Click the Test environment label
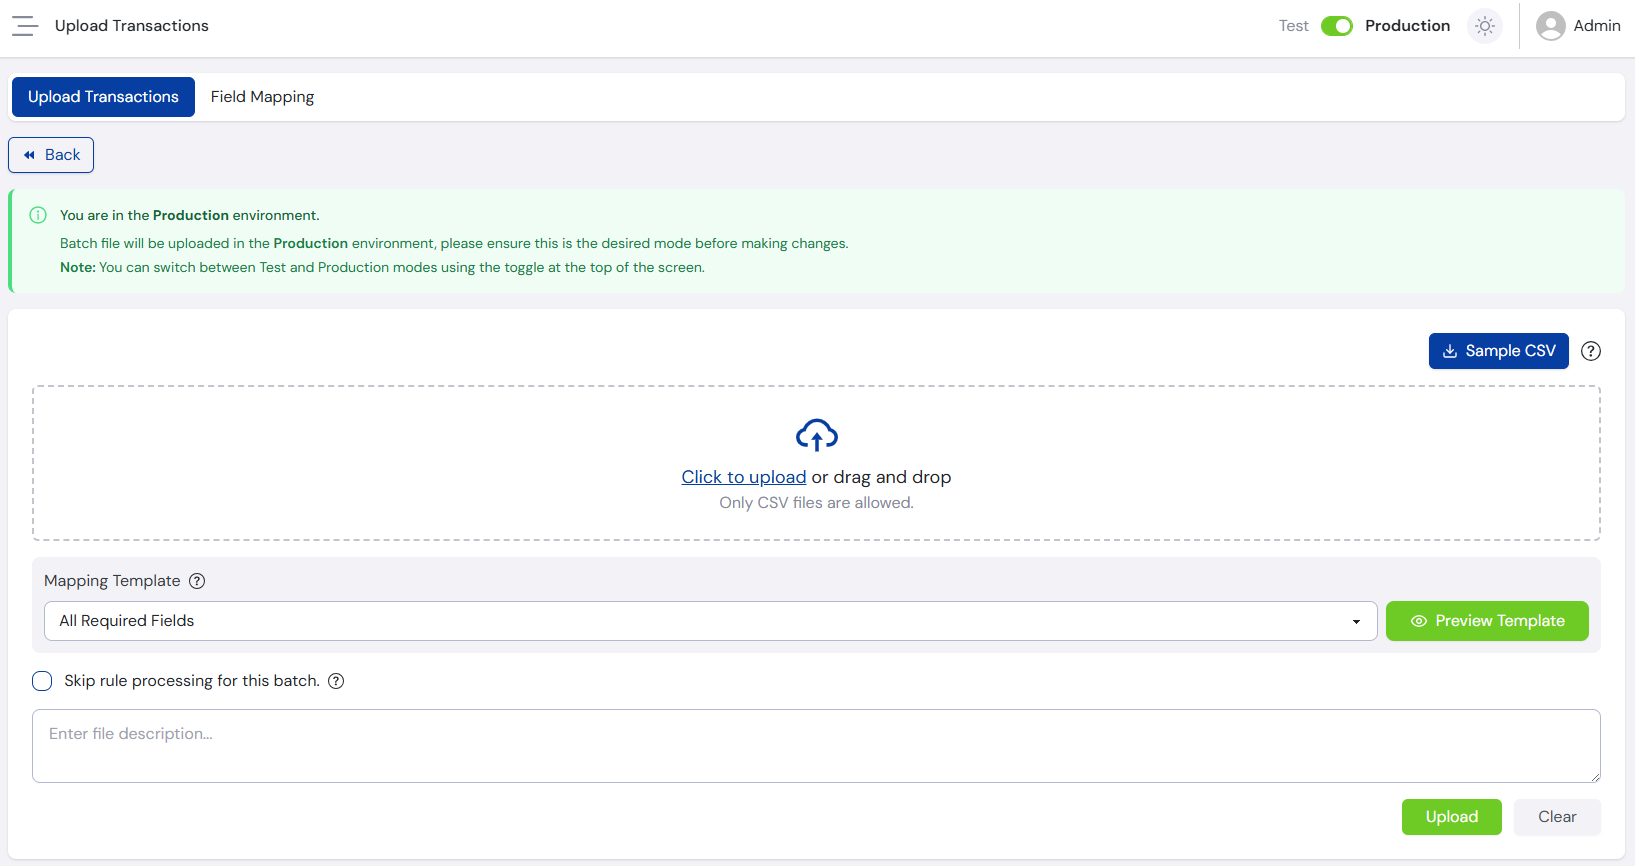Image resolution: width=1635 pixels, height=866 pixels. pyautogui.click(x=1293, y=26)
